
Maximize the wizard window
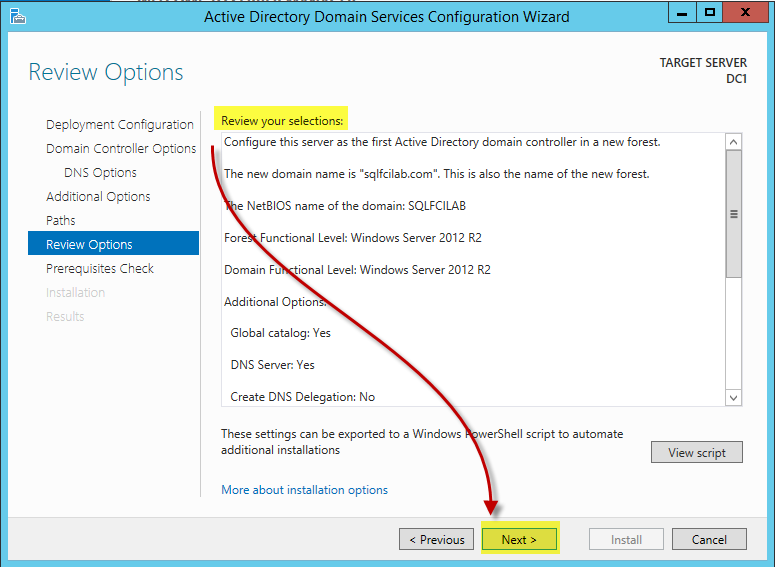pos(710,12)
